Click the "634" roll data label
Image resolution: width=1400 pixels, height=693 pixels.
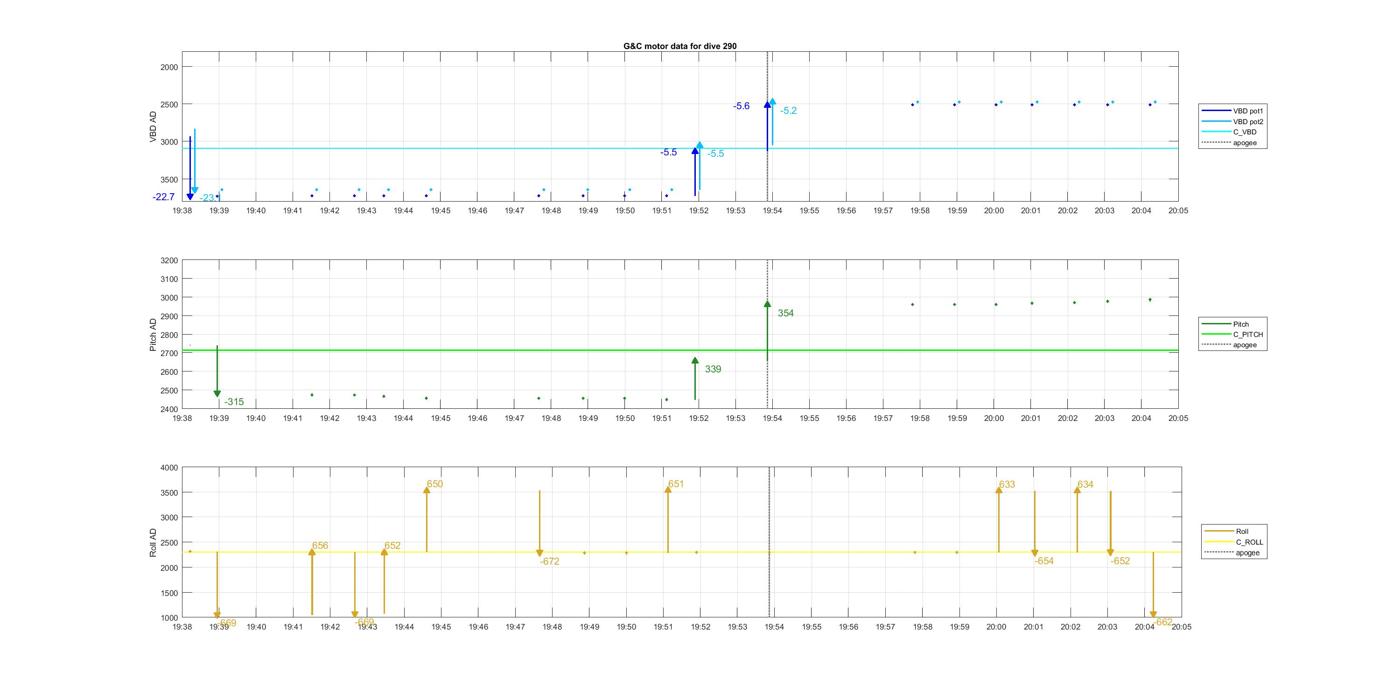[x=1086, y=485]
